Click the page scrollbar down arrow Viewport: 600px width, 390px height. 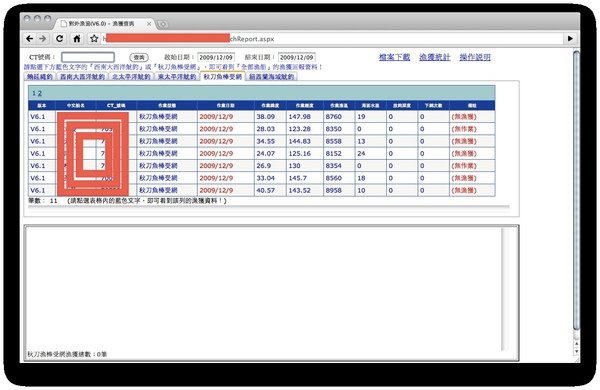[x=577, y=351]
